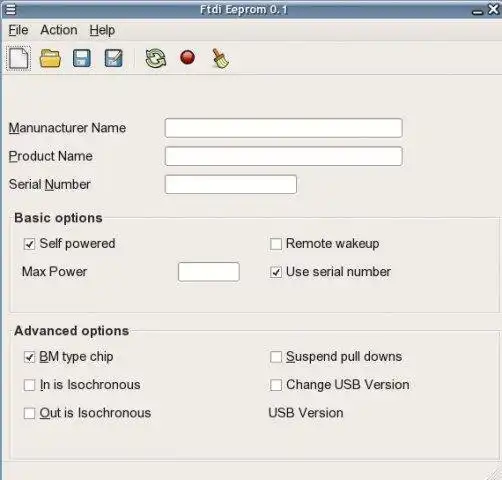Save using the floppy disk icon
Viewport: 502px width, 480px height.
pyautogui.click(x=82, y=58)
